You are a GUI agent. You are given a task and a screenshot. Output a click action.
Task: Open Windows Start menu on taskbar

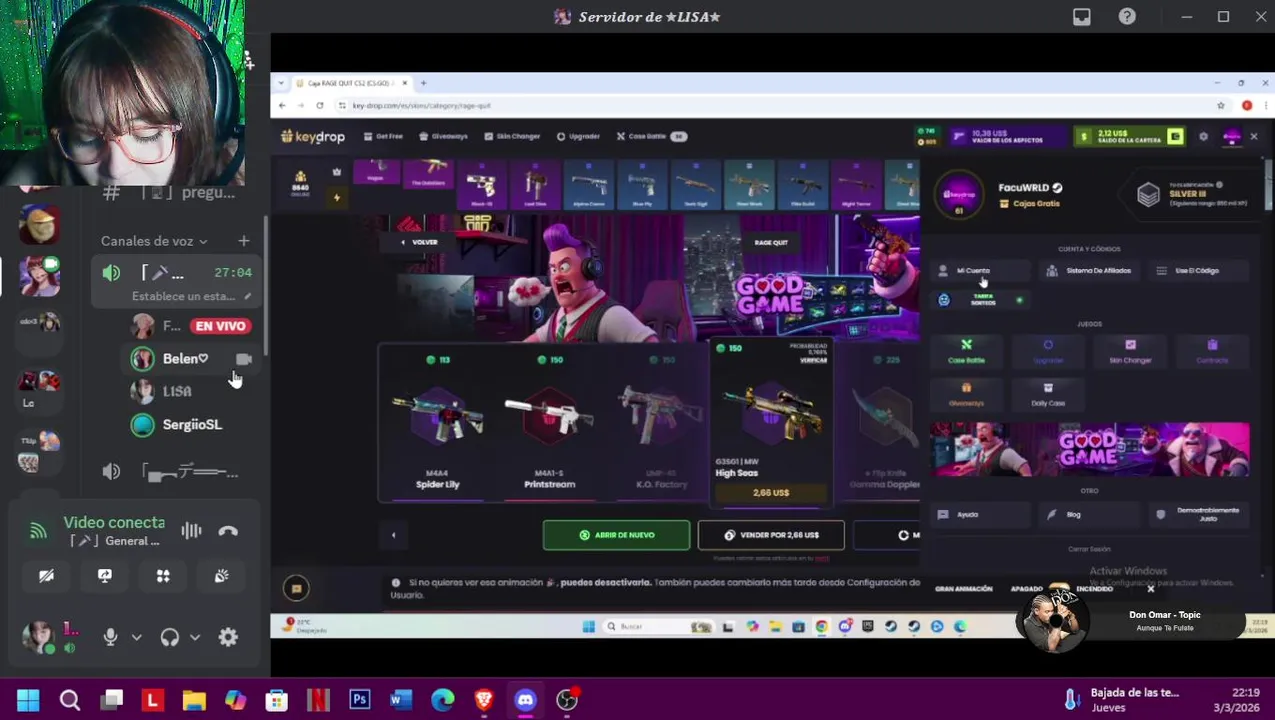click(28, 700)
